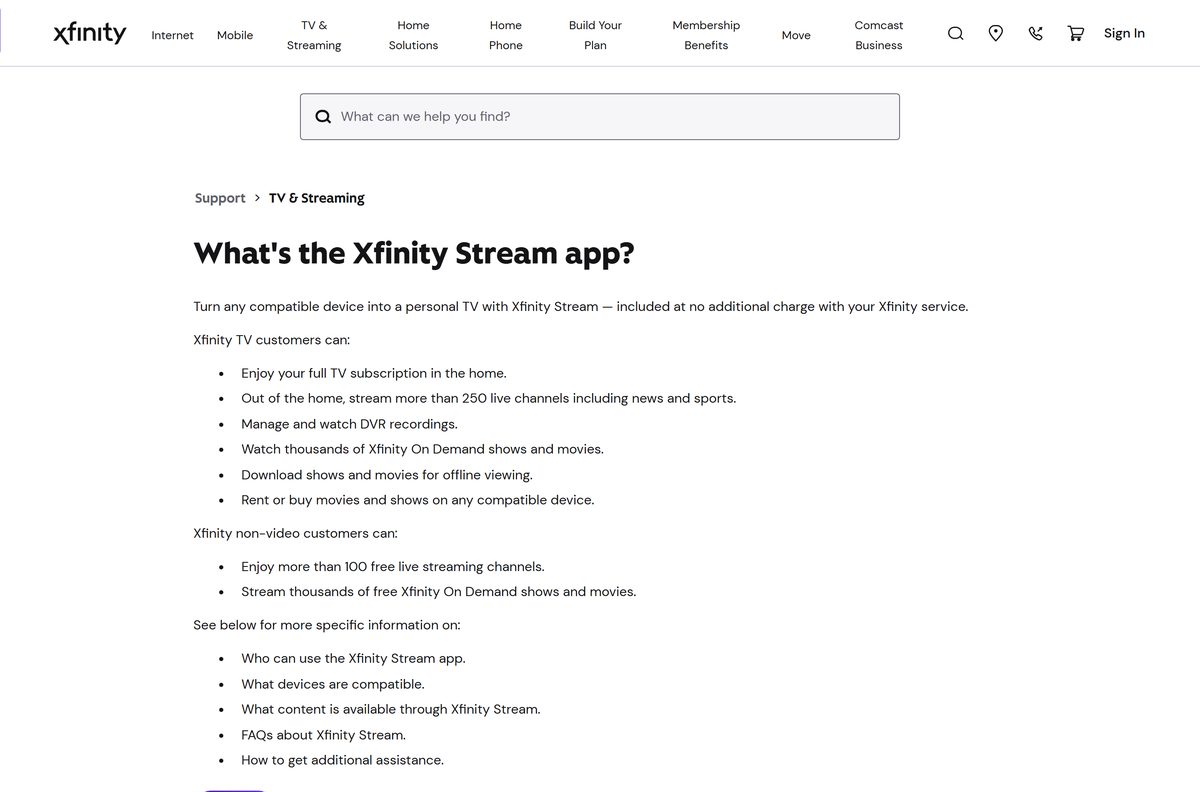Click the Xfinity logo
This screenshot has height=792, width=1200.
pos(90,34)
